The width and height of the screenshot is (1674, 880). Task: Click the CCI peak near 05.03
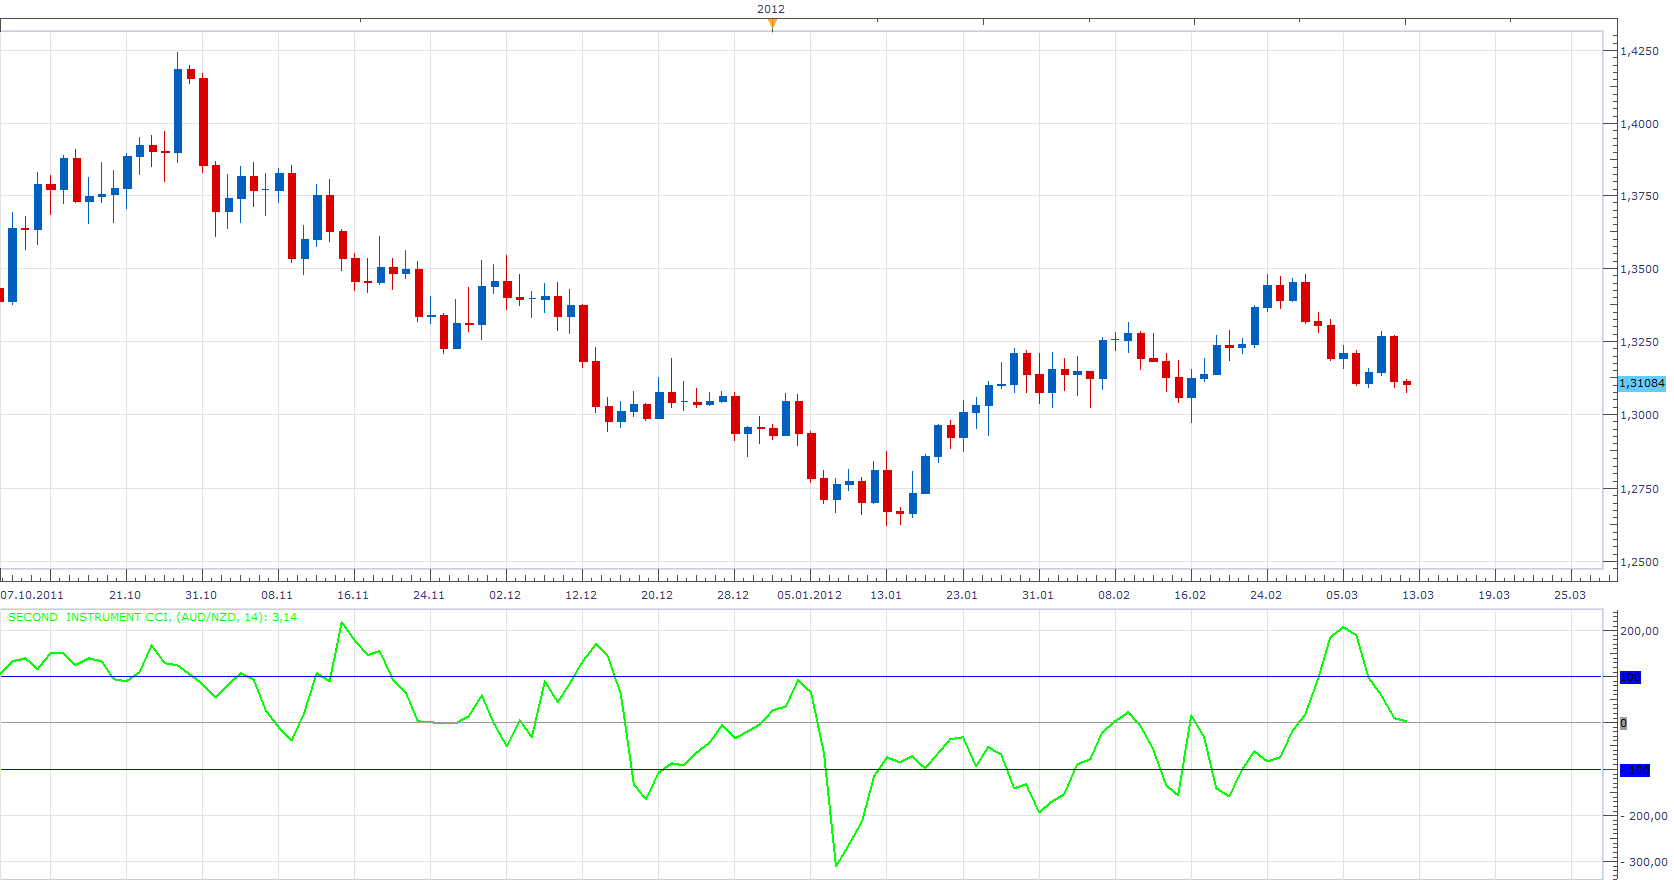(x=1343, y=628)
